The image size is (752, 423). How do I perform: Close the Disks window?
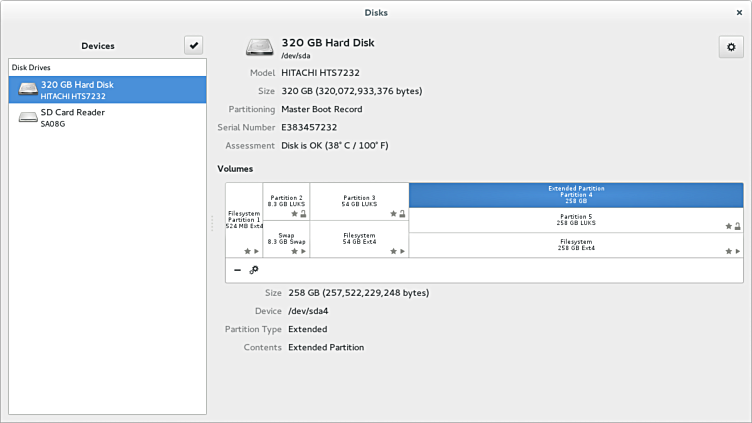coord(739,13)
